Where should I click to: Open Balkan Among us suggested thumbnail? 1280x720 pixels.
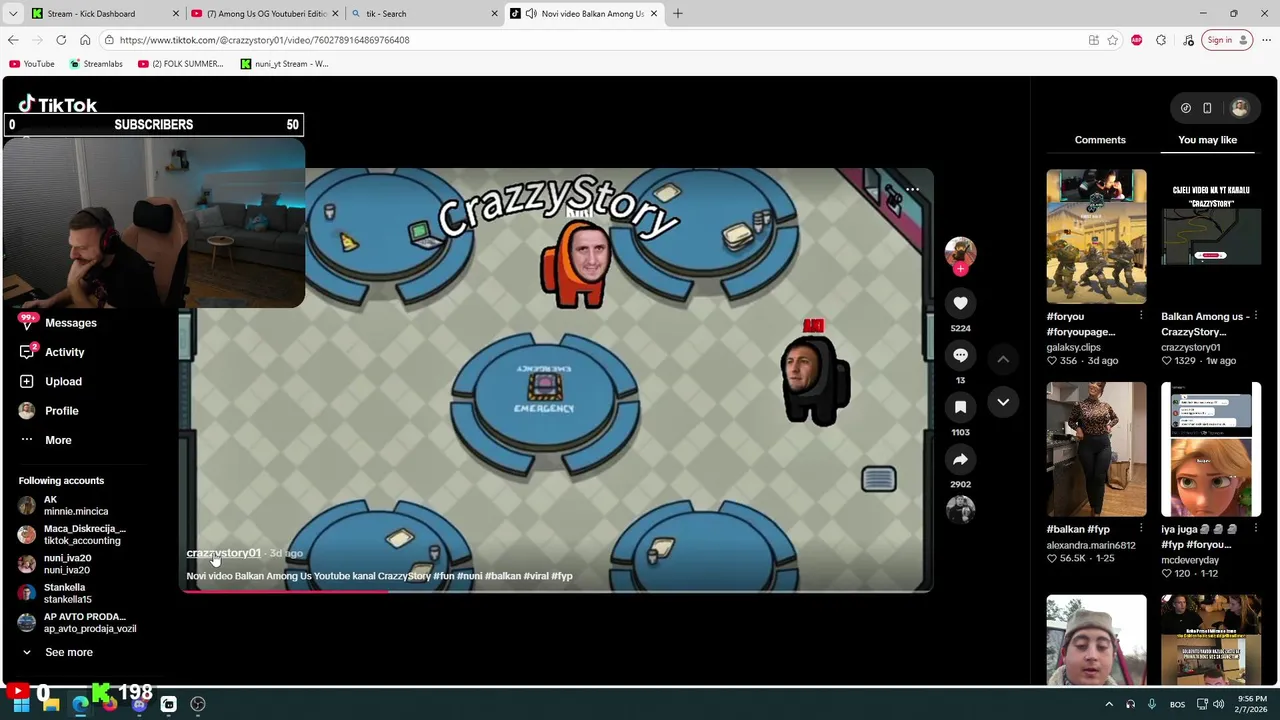pyautogui.click(x=1211, y=236)
